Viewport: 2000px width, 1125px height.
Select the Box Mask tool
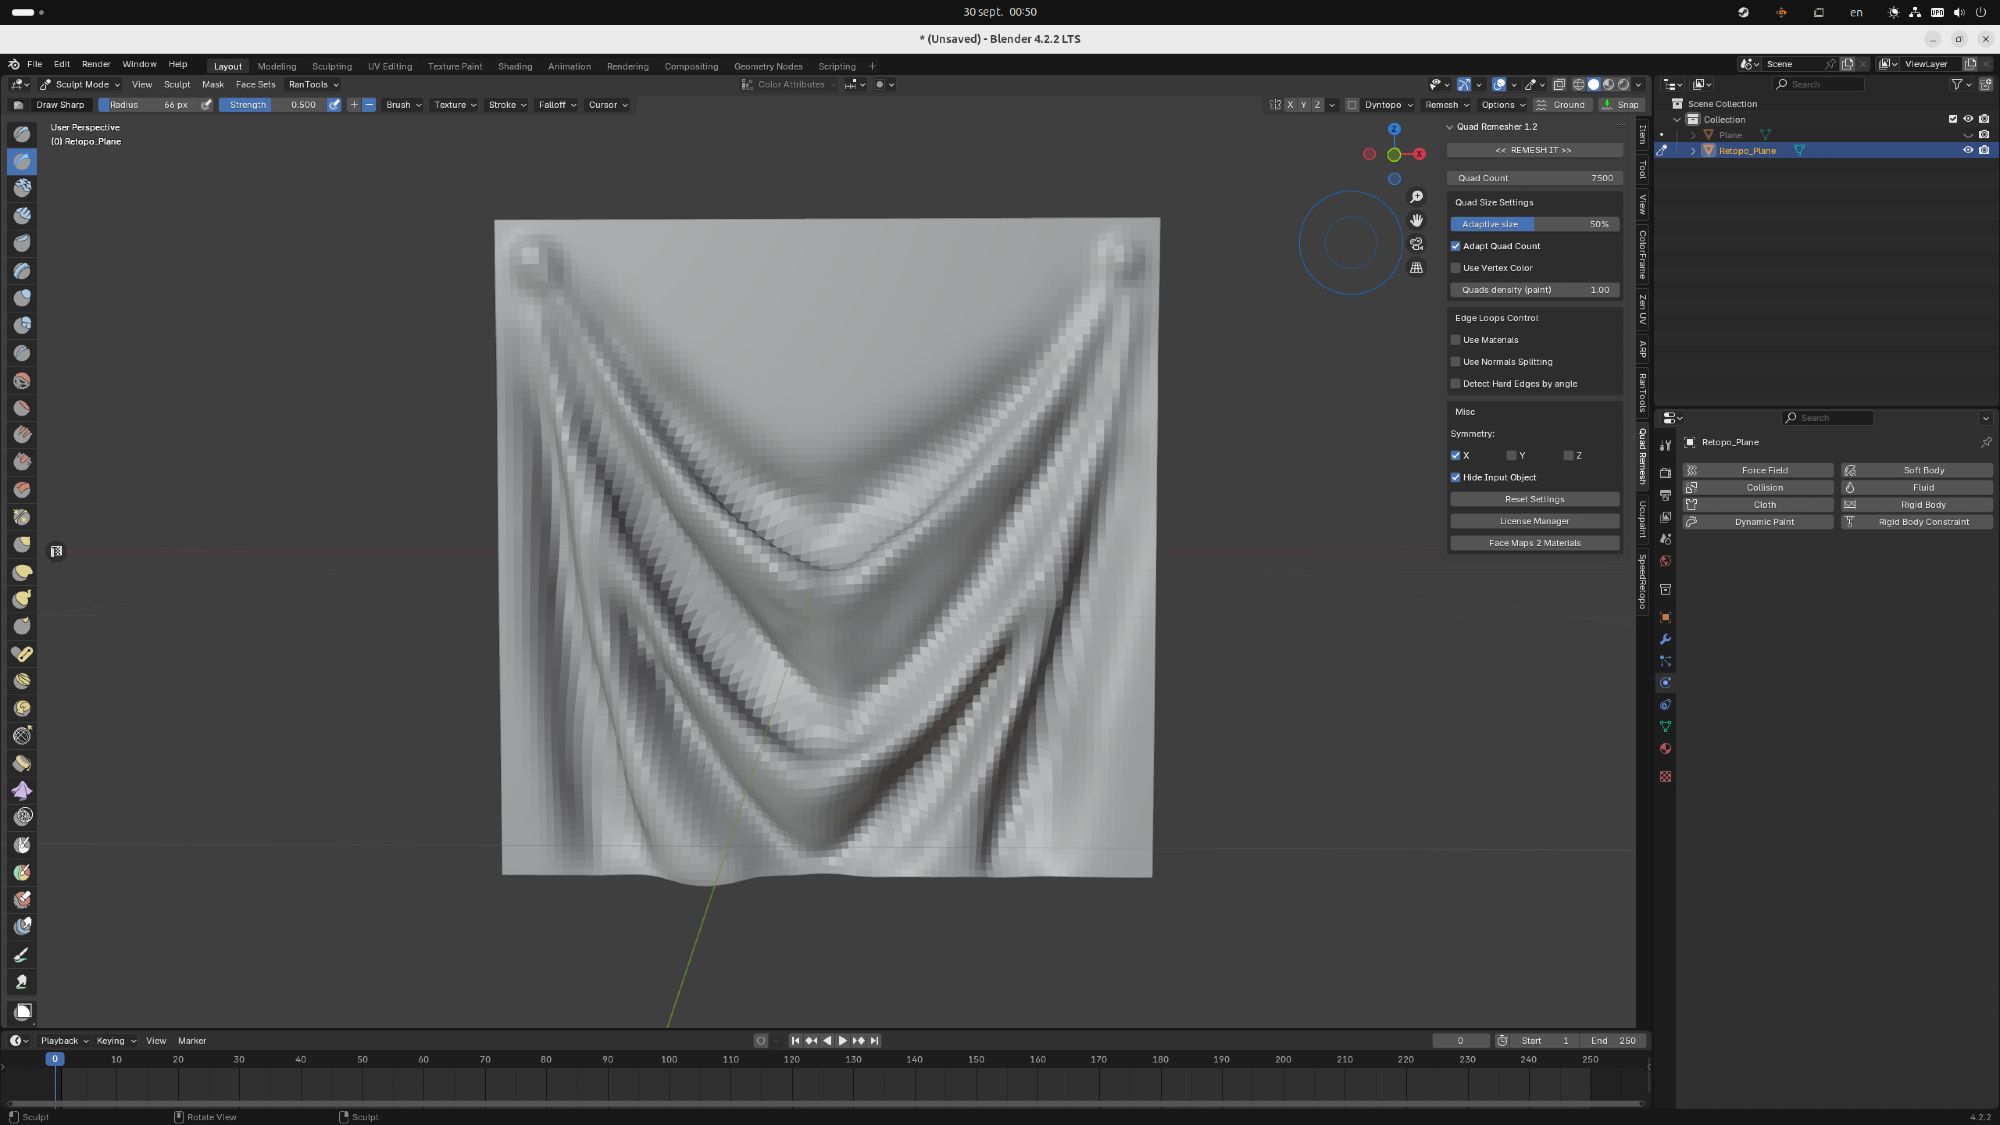(22, 1012)
